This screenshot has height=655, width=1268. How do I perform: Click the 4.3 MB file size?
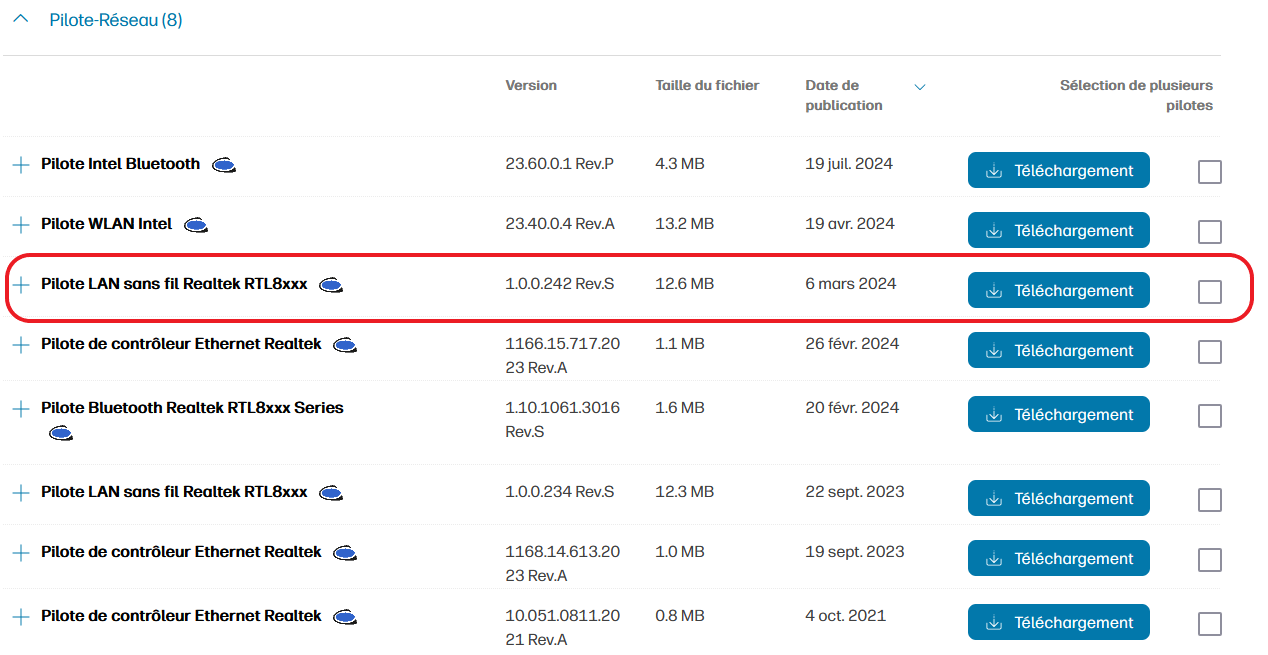click(680, 164)
